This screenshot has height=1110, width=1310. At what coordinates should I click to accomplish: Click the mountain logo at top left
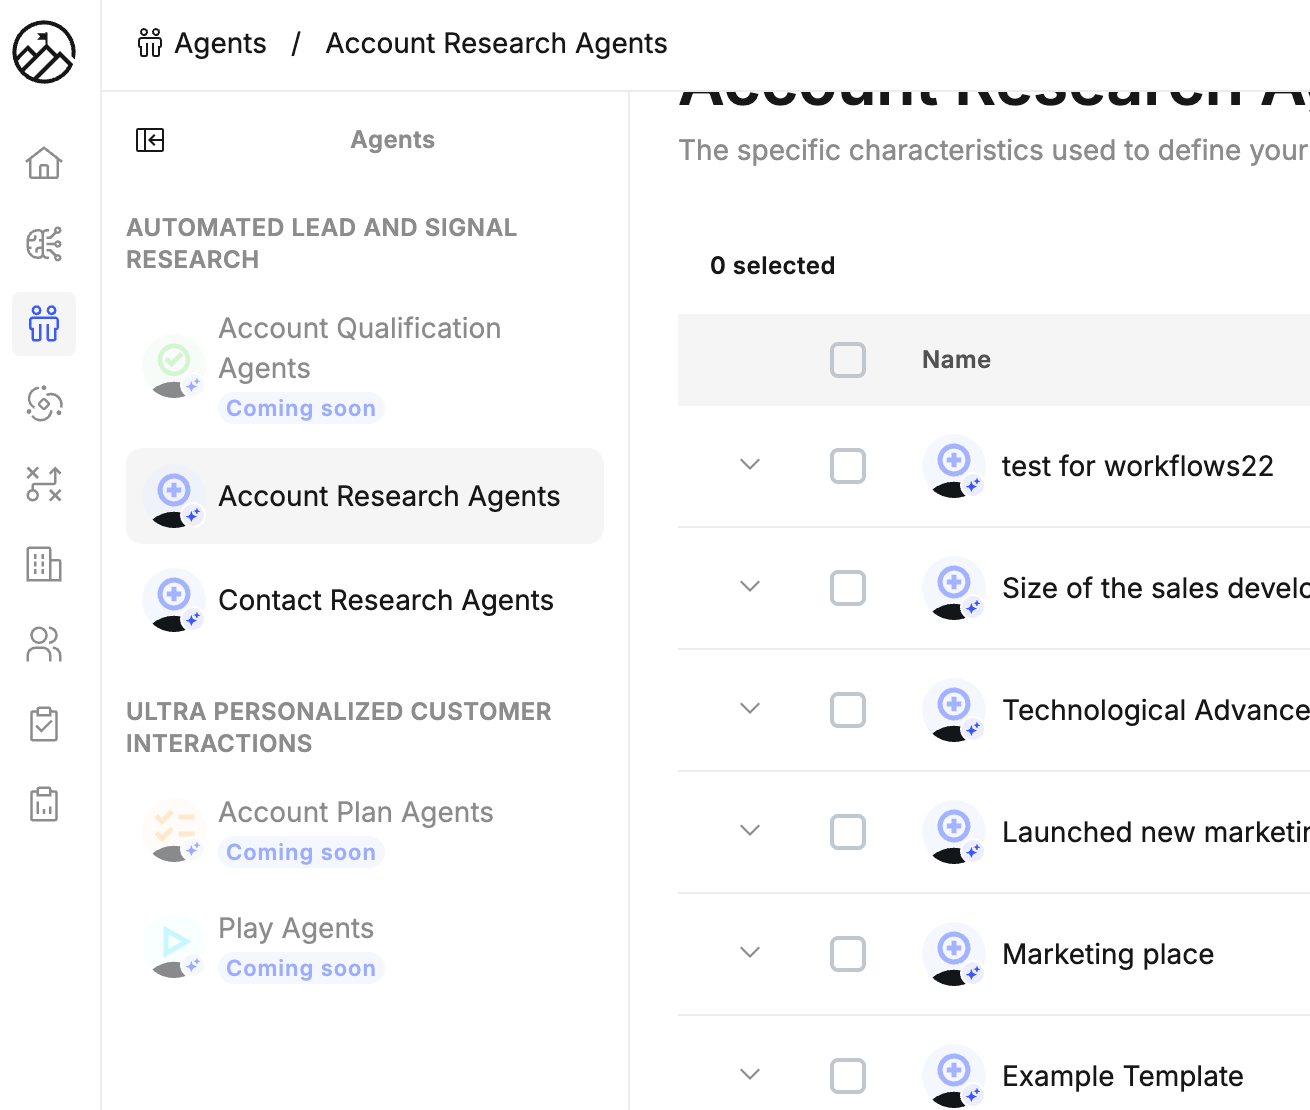click(x=44, y=52)
